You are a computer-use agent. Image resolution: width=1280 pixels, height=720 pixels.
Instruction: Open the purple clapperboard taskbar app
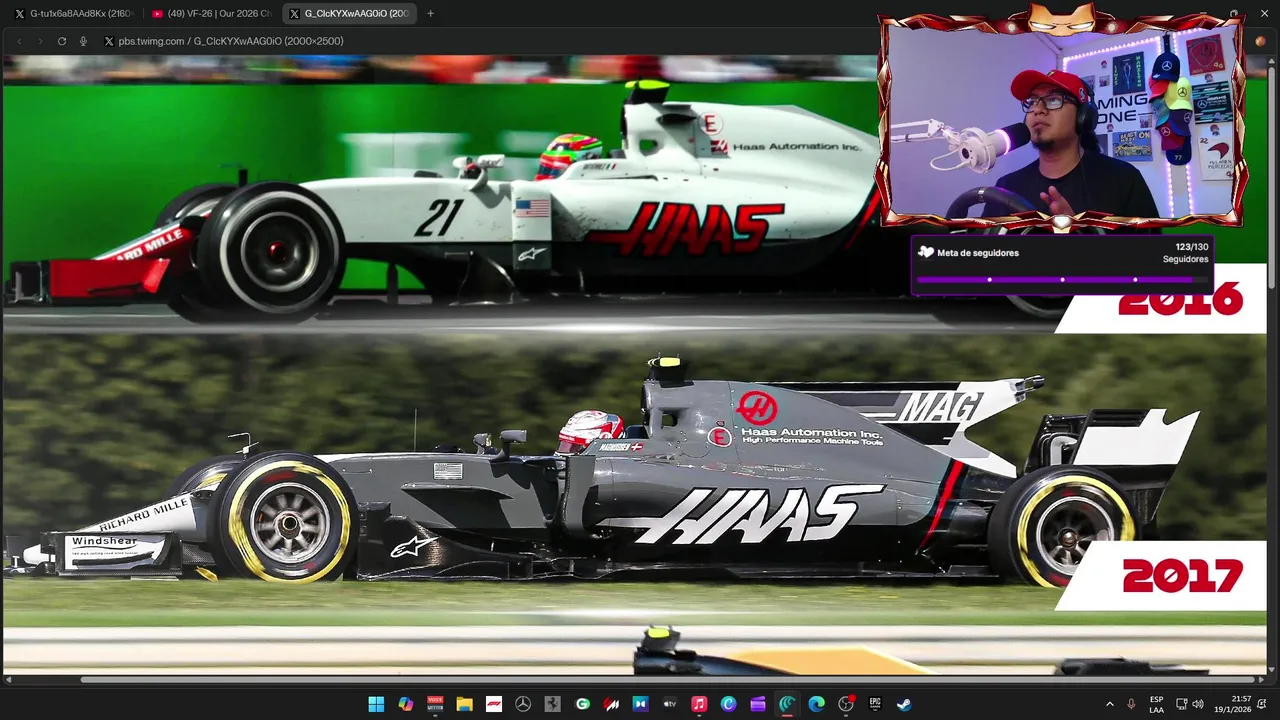pyautogui.click(x=758, y=704)
